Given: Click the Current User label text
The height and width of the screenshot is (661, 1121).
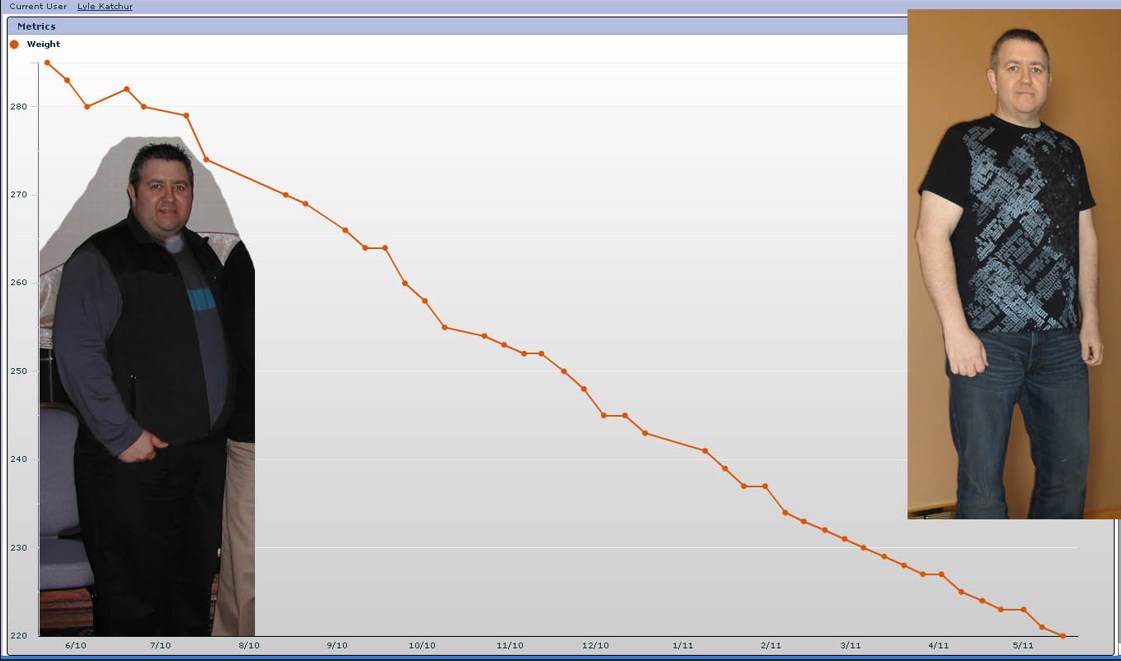Looking at the screenshot, I should pos(38,7).
